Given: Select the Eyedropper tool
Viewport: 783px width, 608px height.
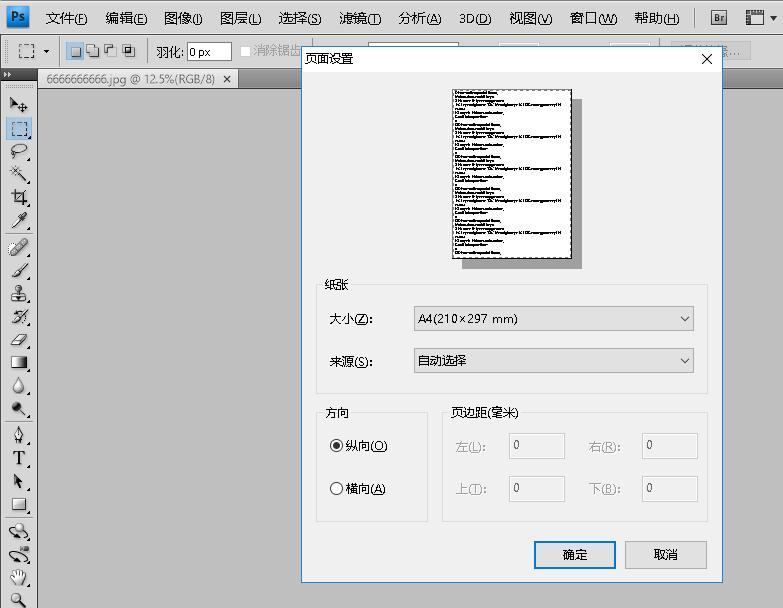Looking at the screenshot, I should pos(19,220).
